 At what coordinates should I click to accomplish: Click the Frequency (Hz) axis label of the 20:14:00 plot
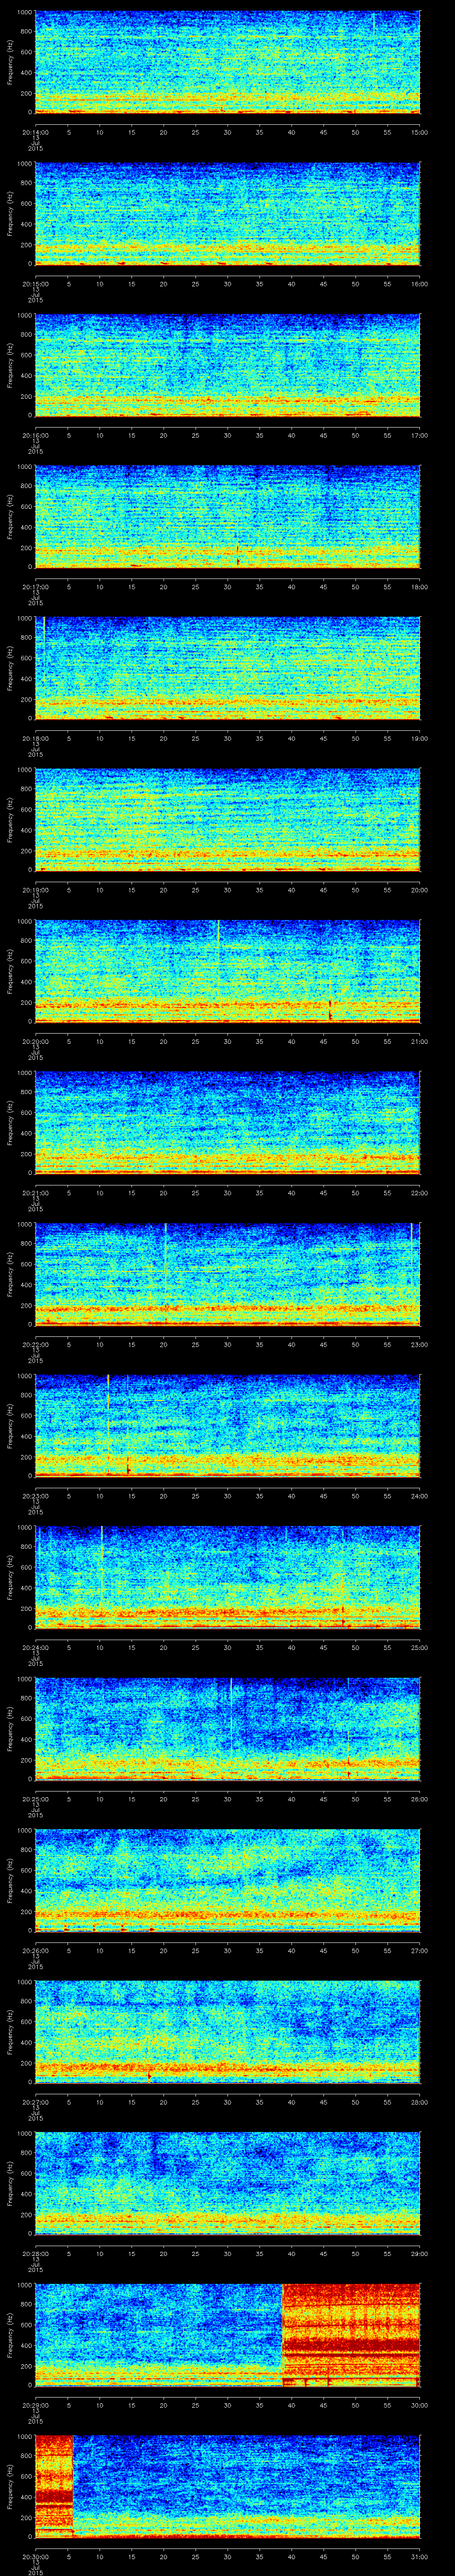point(11,62)
